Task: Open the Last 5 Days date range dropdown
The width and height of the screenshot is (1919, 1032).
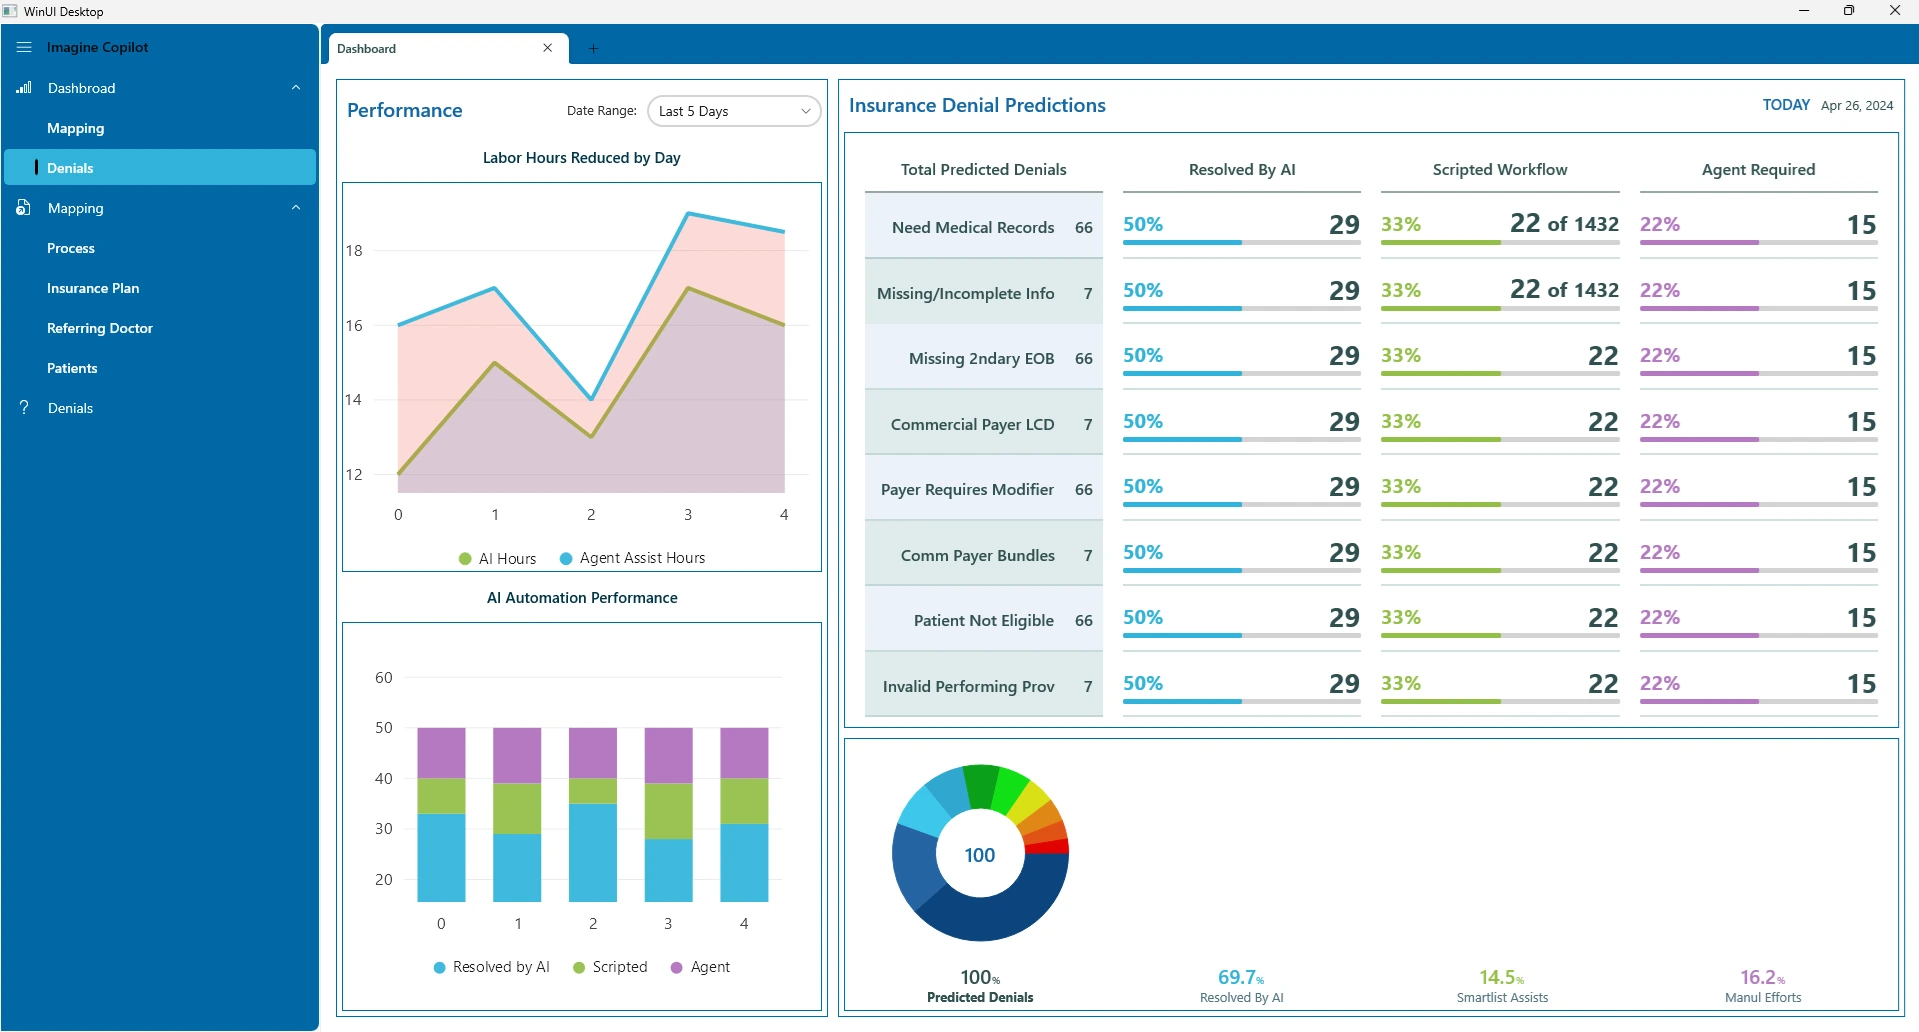Action: (x=734, y=111)
